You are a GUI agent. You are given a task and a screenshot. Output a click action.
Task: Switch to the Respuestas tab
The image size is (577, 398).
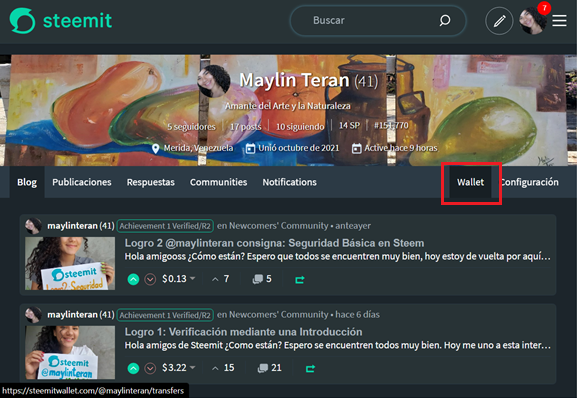tap(151, 182)
